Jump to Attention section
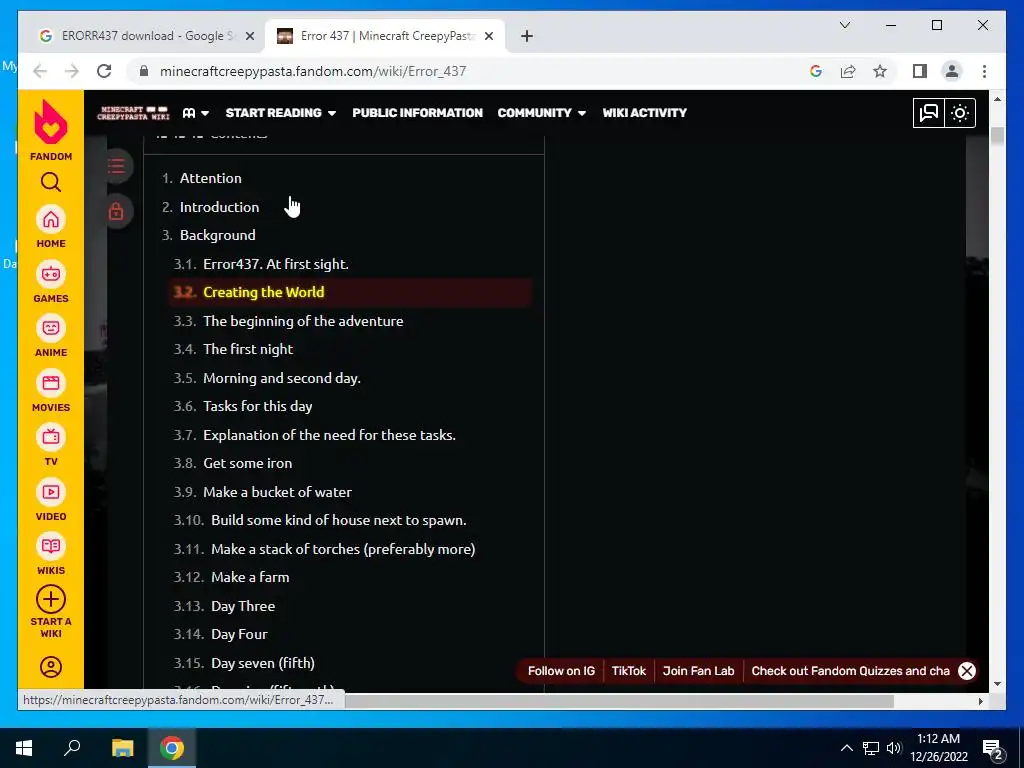The height and width of the screenshot is (768, 1024). click(x=210, y=178)
